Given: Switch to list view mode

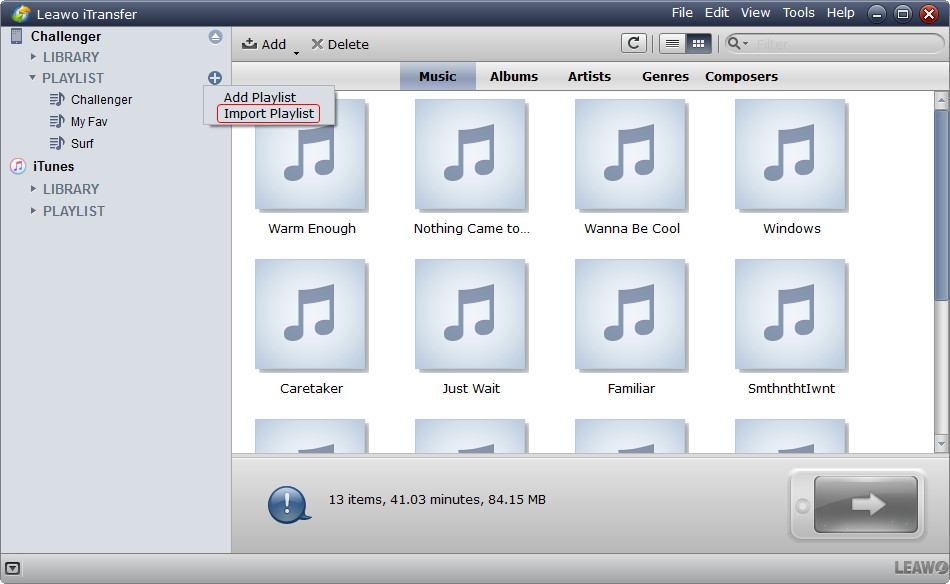Looking at the screenshot, I should tap(673, 44).
